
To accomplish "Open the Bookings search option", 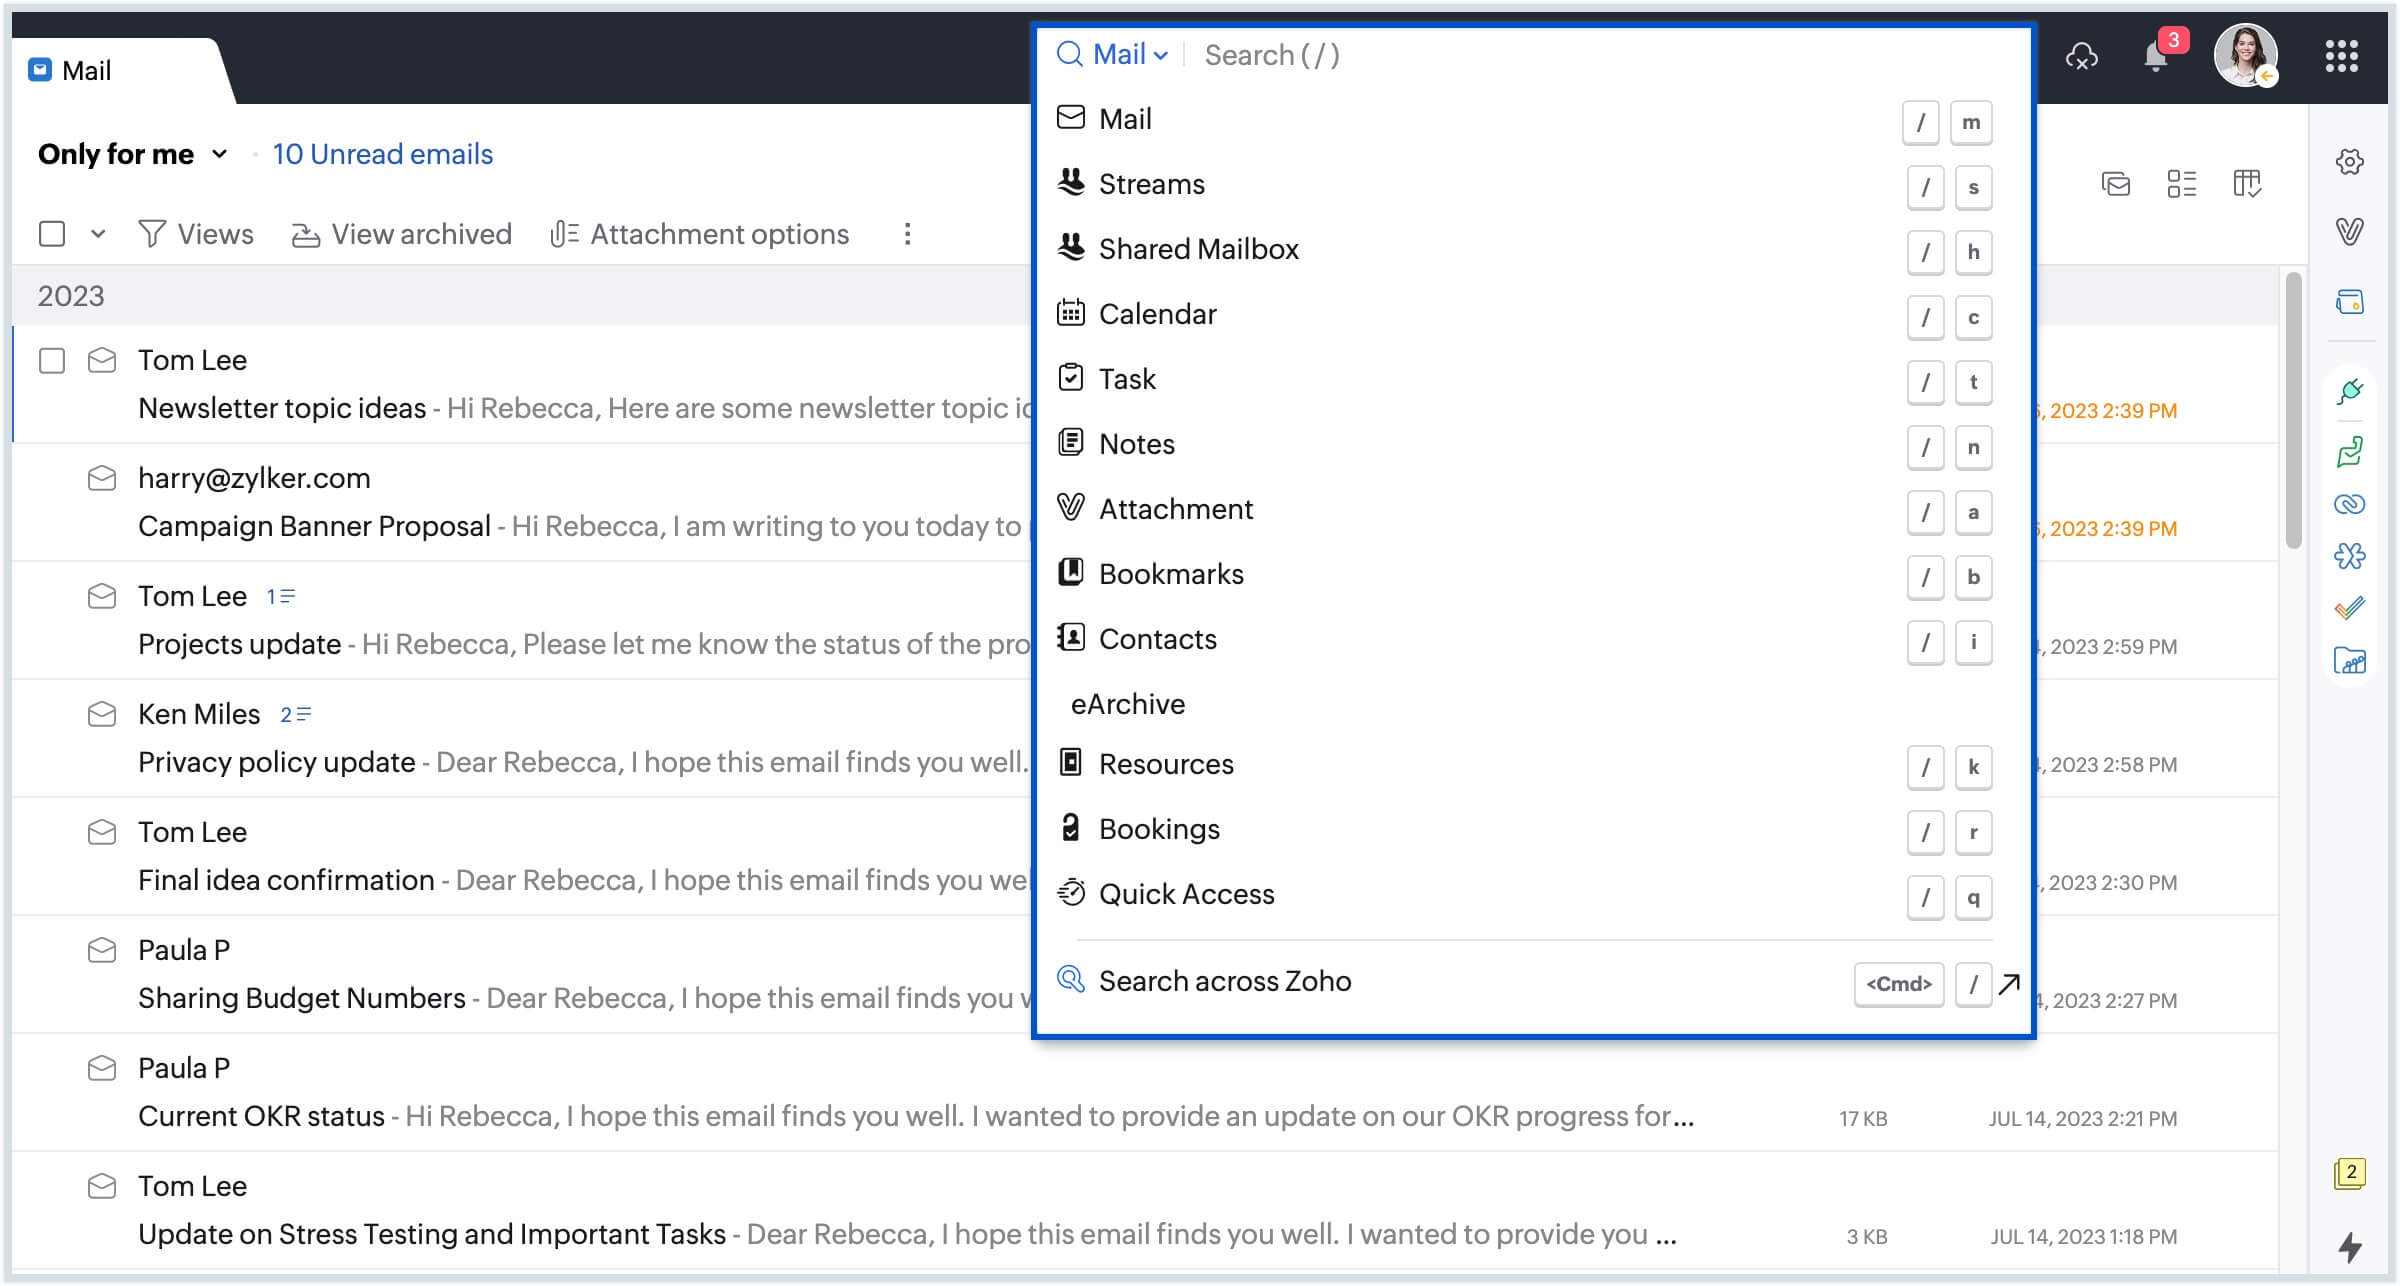I will [1159, 829].
